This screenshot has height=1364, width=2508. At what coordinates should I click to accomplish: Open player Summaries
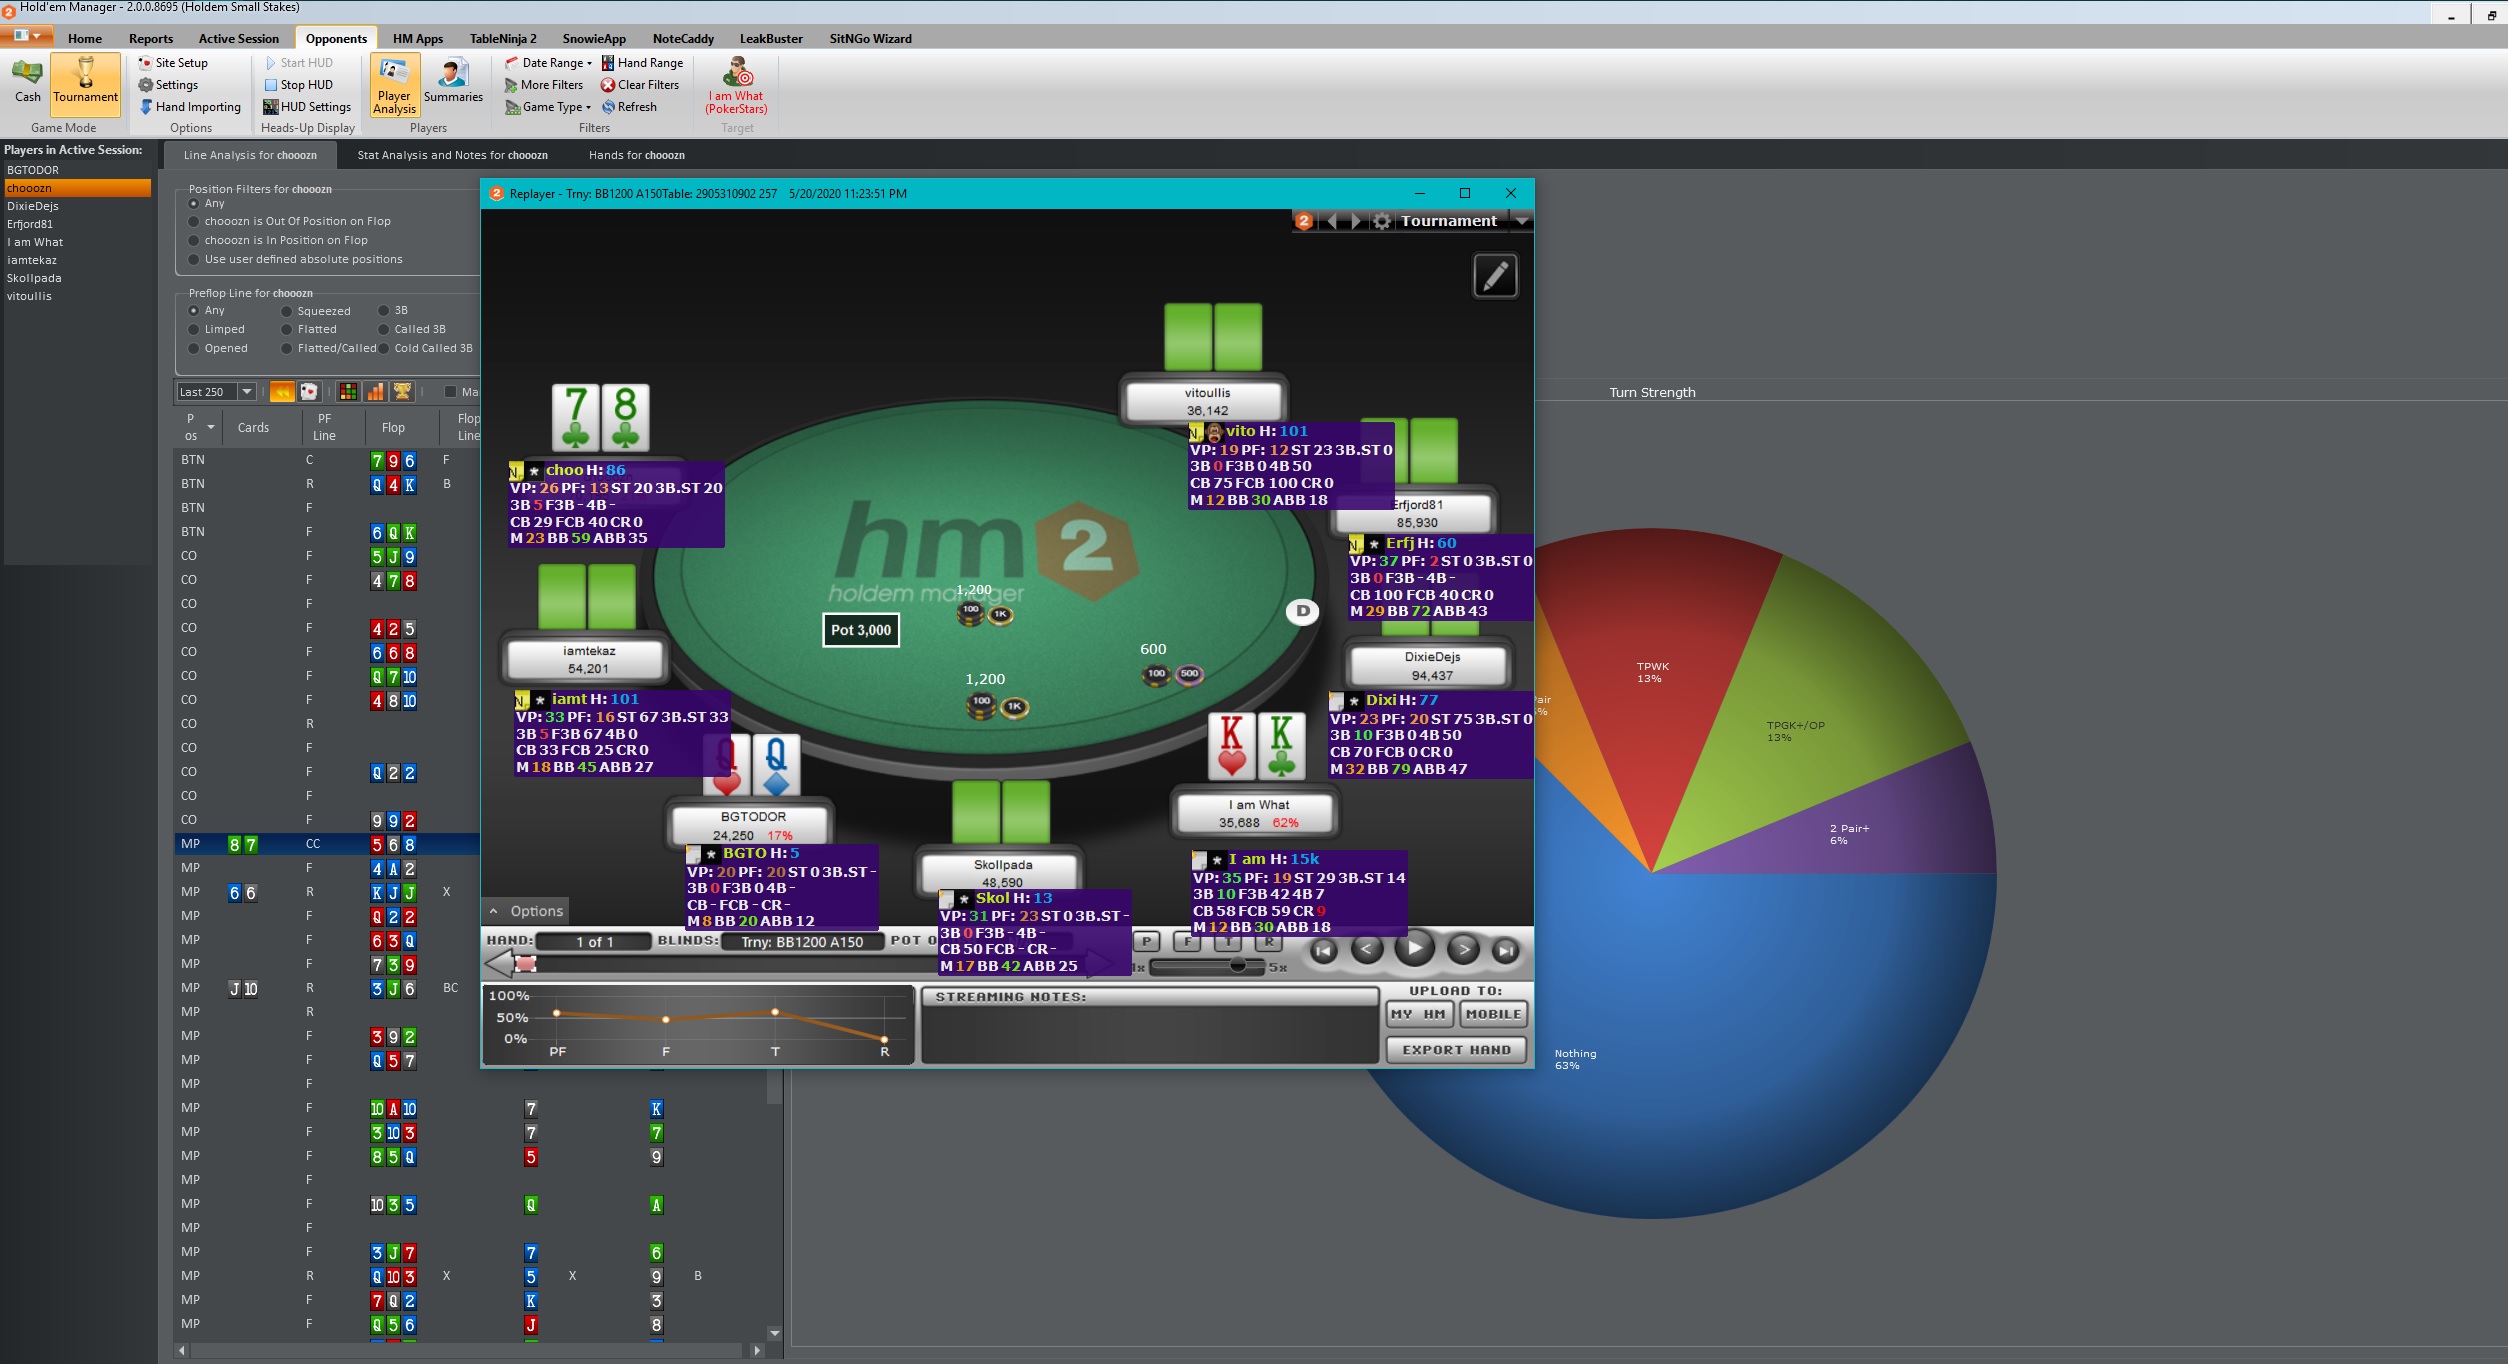coord(453,82)
